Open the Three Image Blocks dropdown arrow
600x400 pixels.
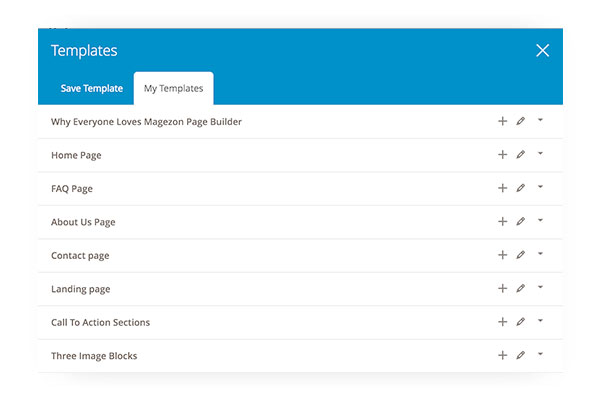540,354
